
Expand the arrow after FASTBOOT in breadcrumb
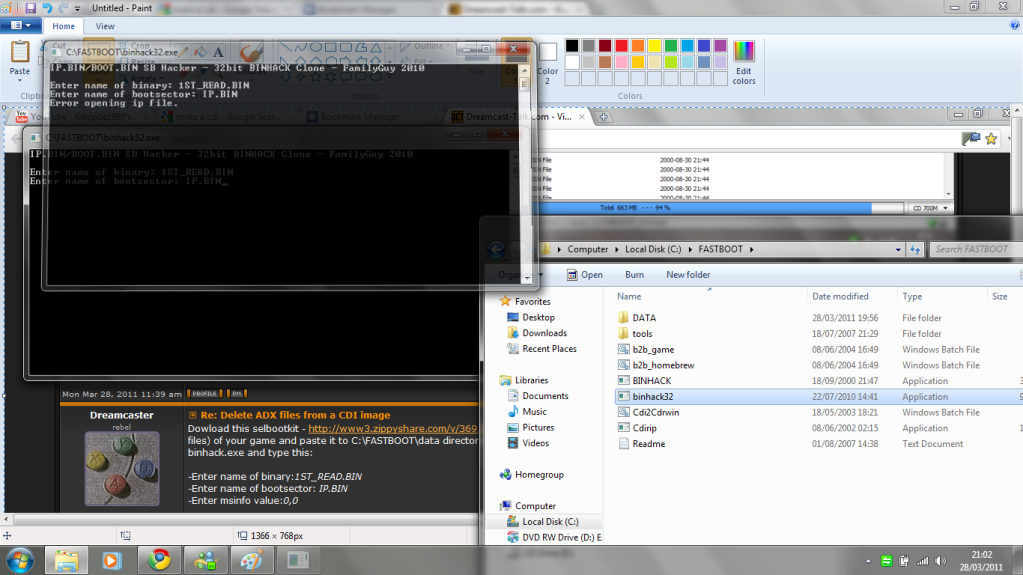pyautogui.click(x=752, y=249)
